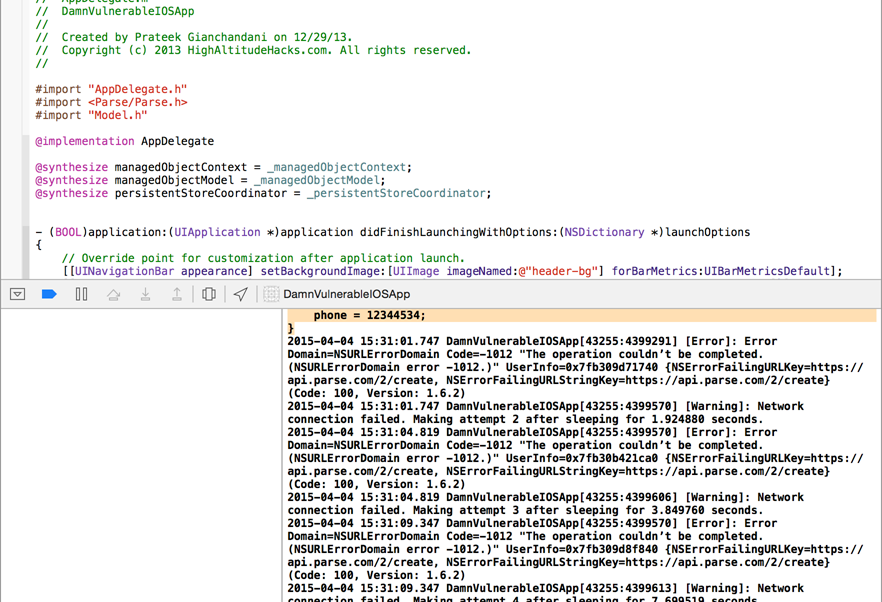Select the @synthesize managedObjectModel line
The height and width of the screenshot is (602, 882).
pos(209,180)
